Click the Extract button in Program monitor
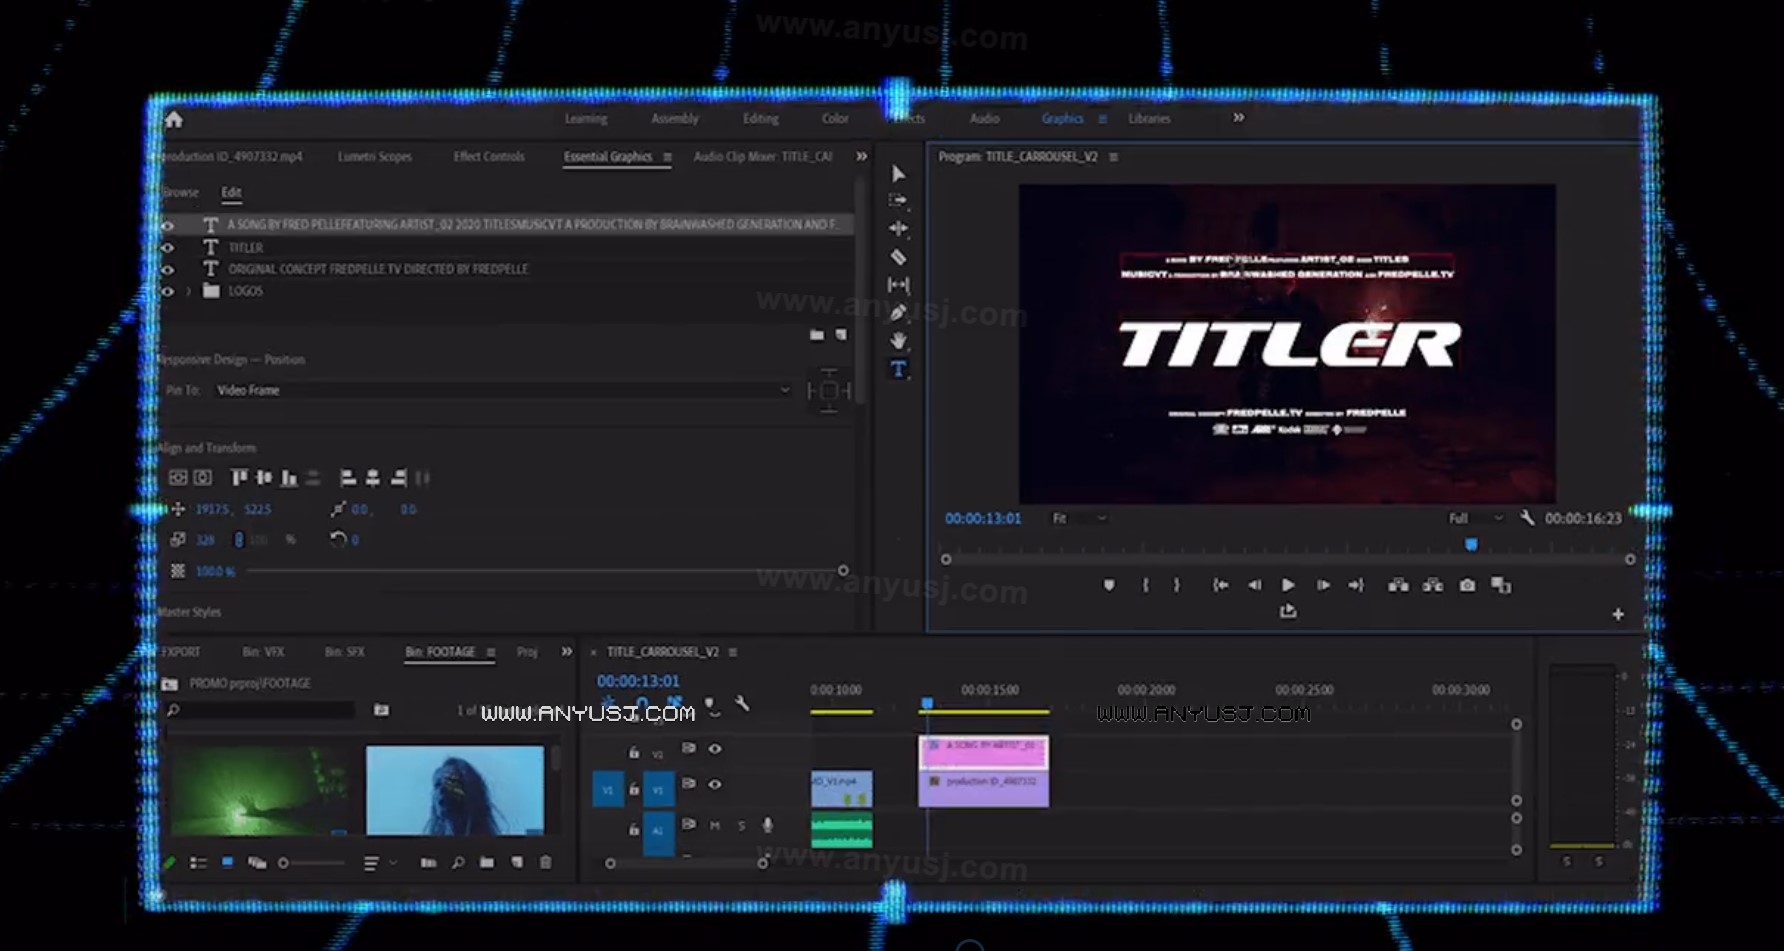This screenshot has height=951, width=1784. click(1432, 585)
